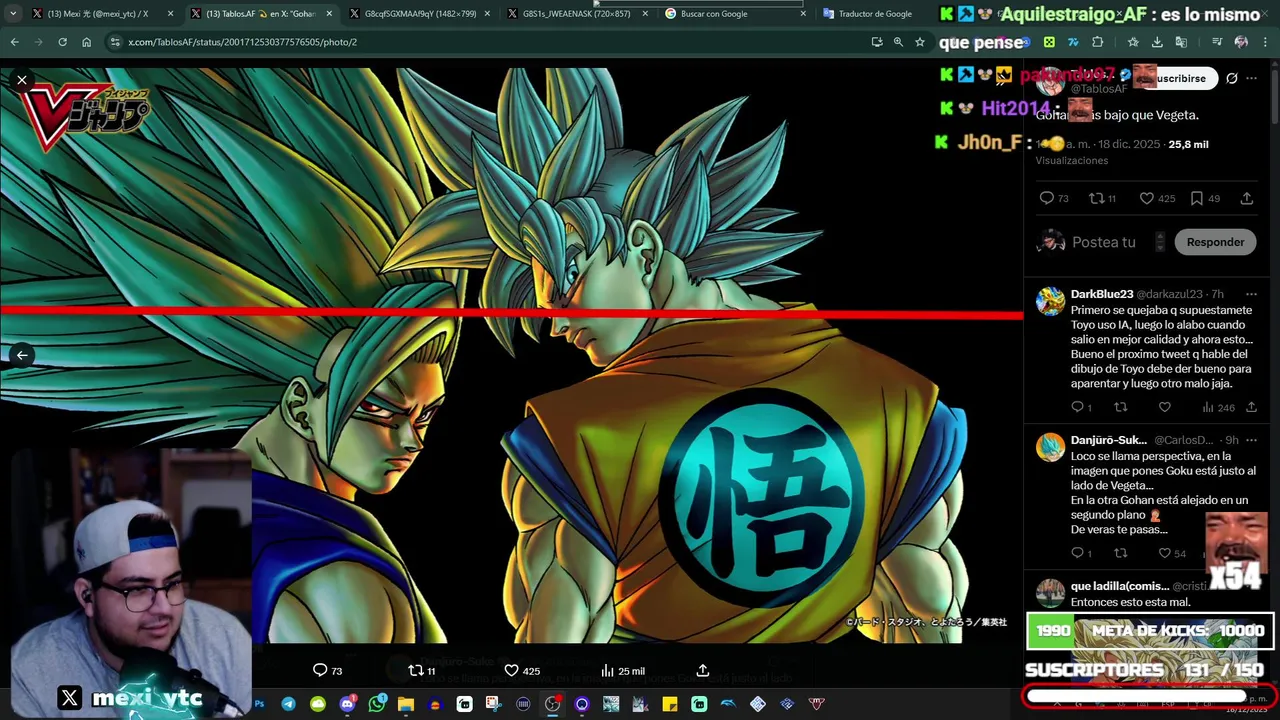
Task: View stats 246 on DarkBlue23 comment
Action: click(x=1218, y=407)
